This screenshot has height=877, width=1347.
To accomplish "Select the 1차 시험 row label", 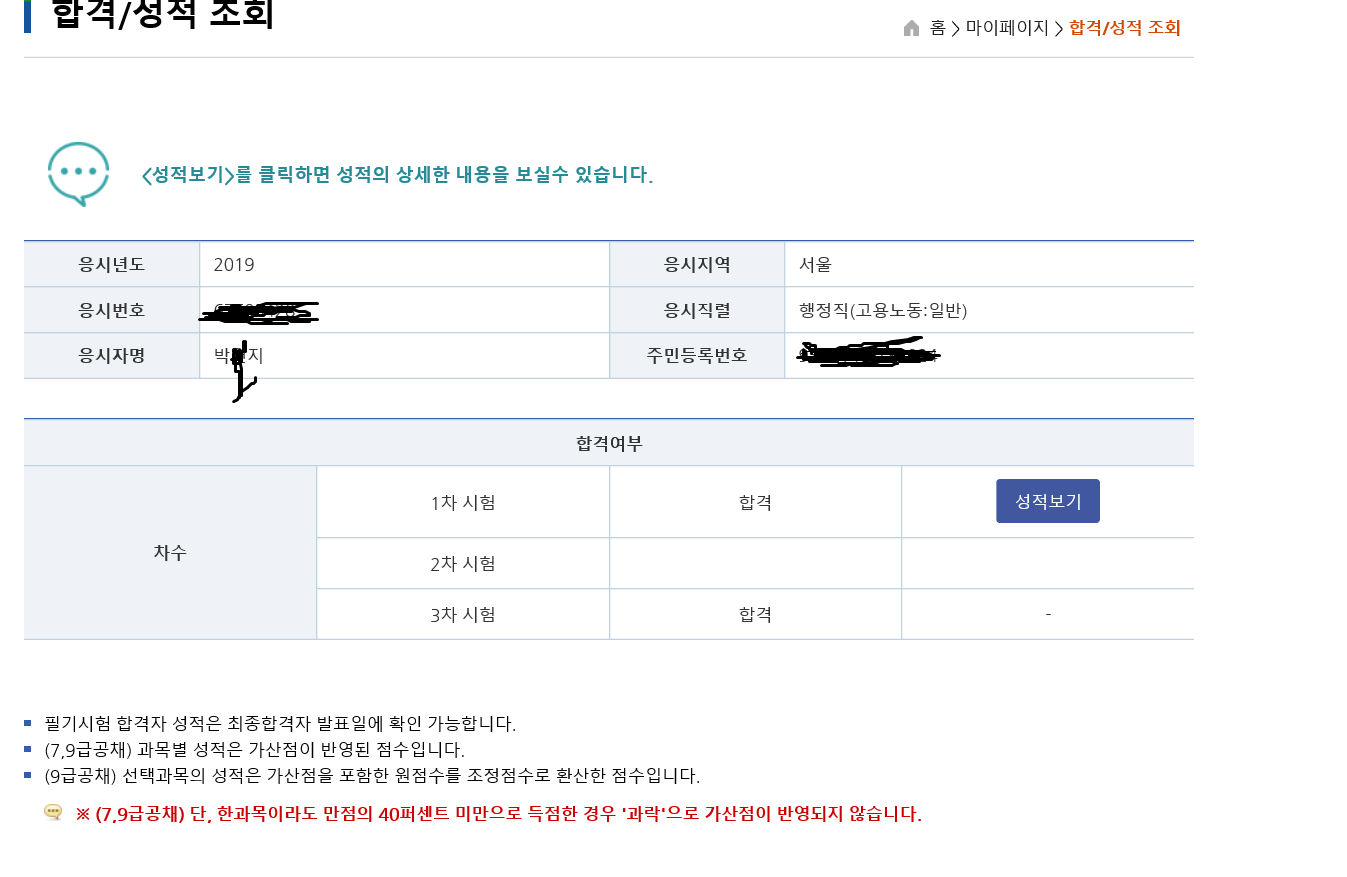I will click(x=462, y=502).
